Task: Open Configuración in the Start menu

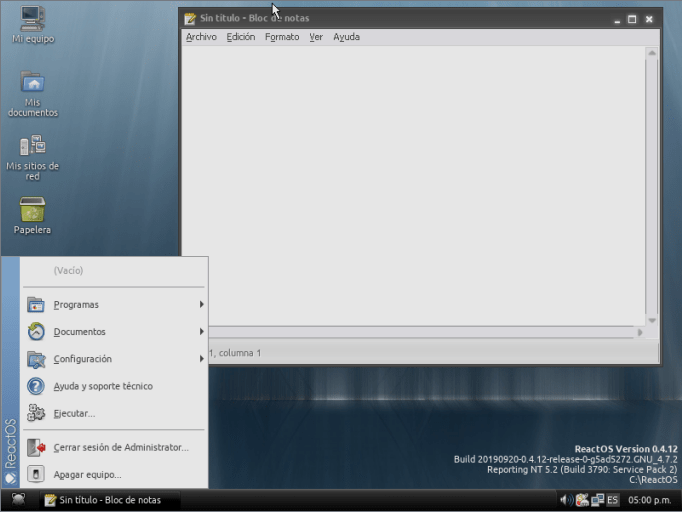Action: coord(114,359)
